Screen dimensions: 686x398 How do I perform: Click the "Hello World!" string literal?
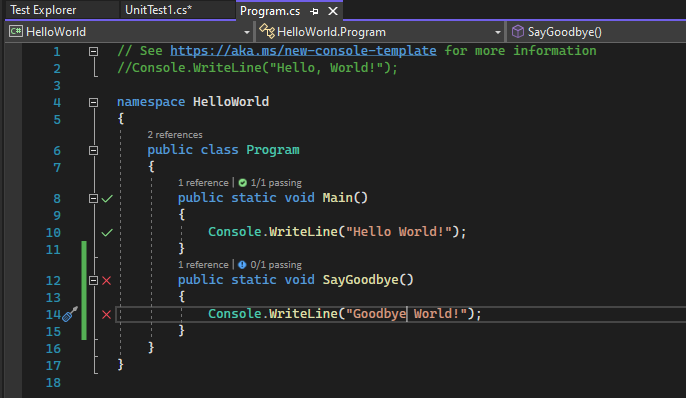coord(398,231)
